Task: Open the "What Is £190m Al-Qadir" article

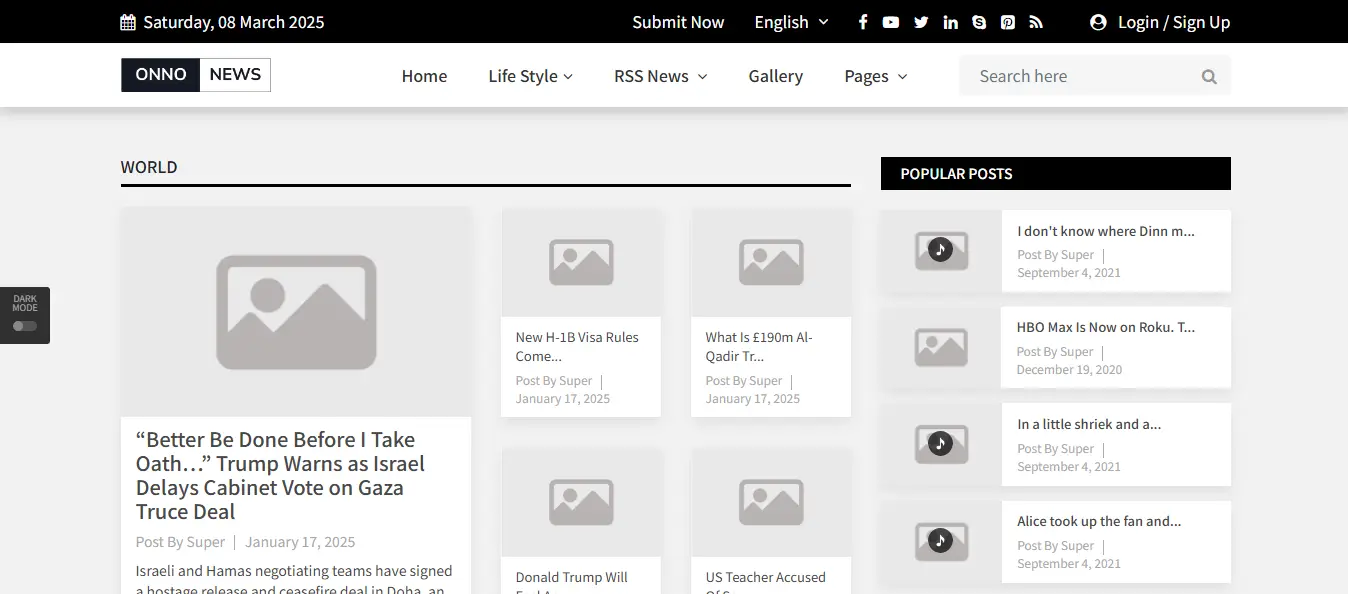Action: click(x=759, y=346)
